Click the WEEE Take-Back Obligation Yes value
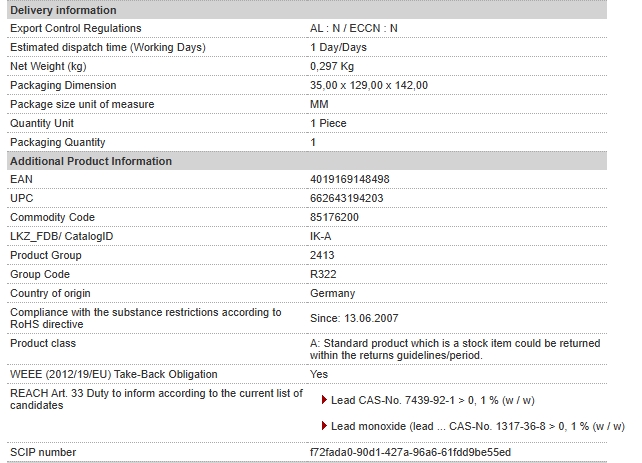The height and width of the screenshot is (463, 642). tap(319, 374)
